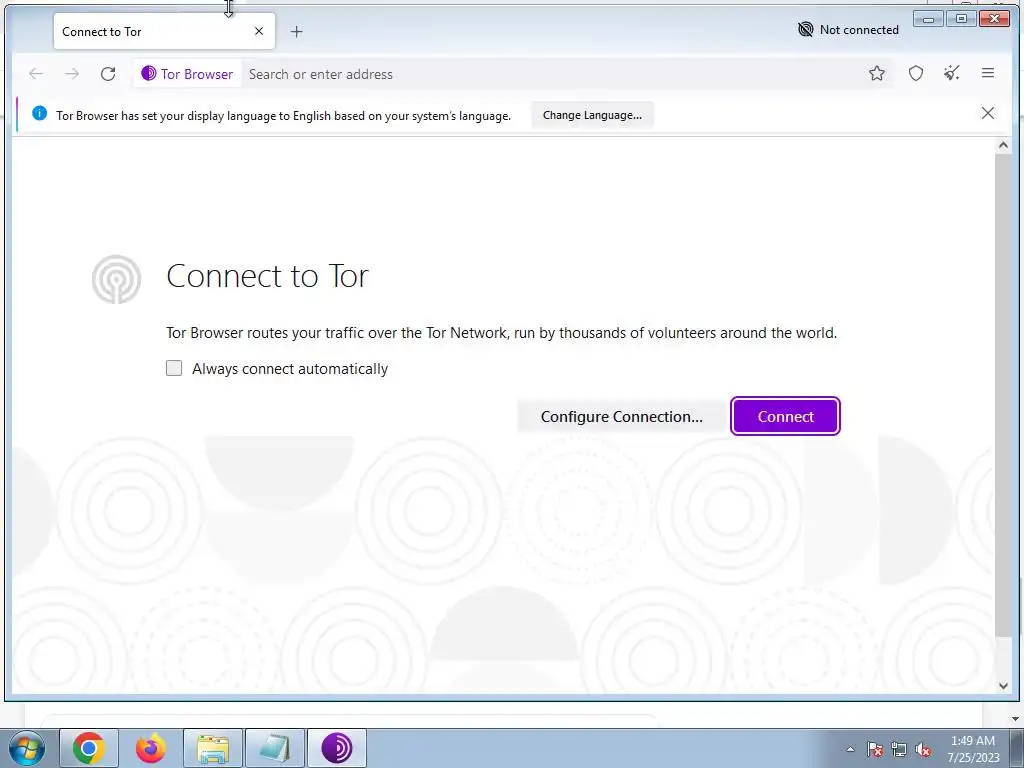
Task: Click Tor Browser taskbar icon
Action: click(337, 748)
